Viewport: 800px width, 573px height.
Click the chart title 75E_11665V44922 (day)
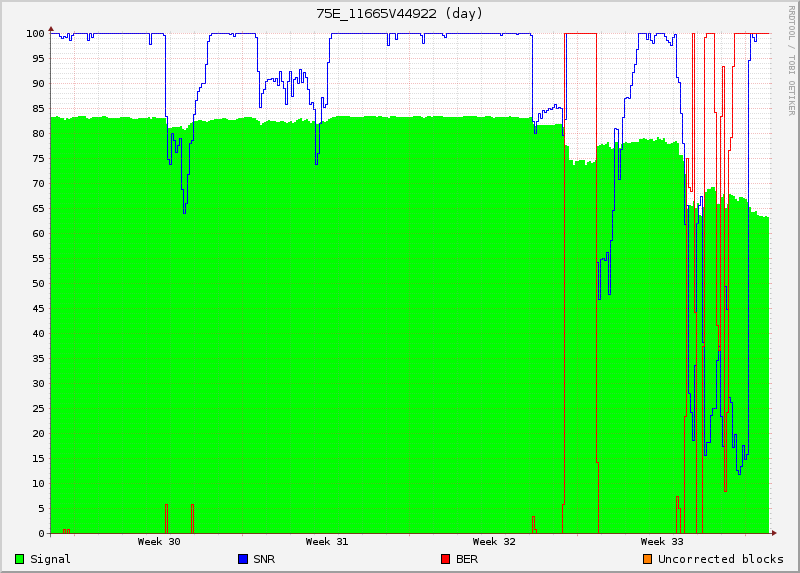point(399,14)
